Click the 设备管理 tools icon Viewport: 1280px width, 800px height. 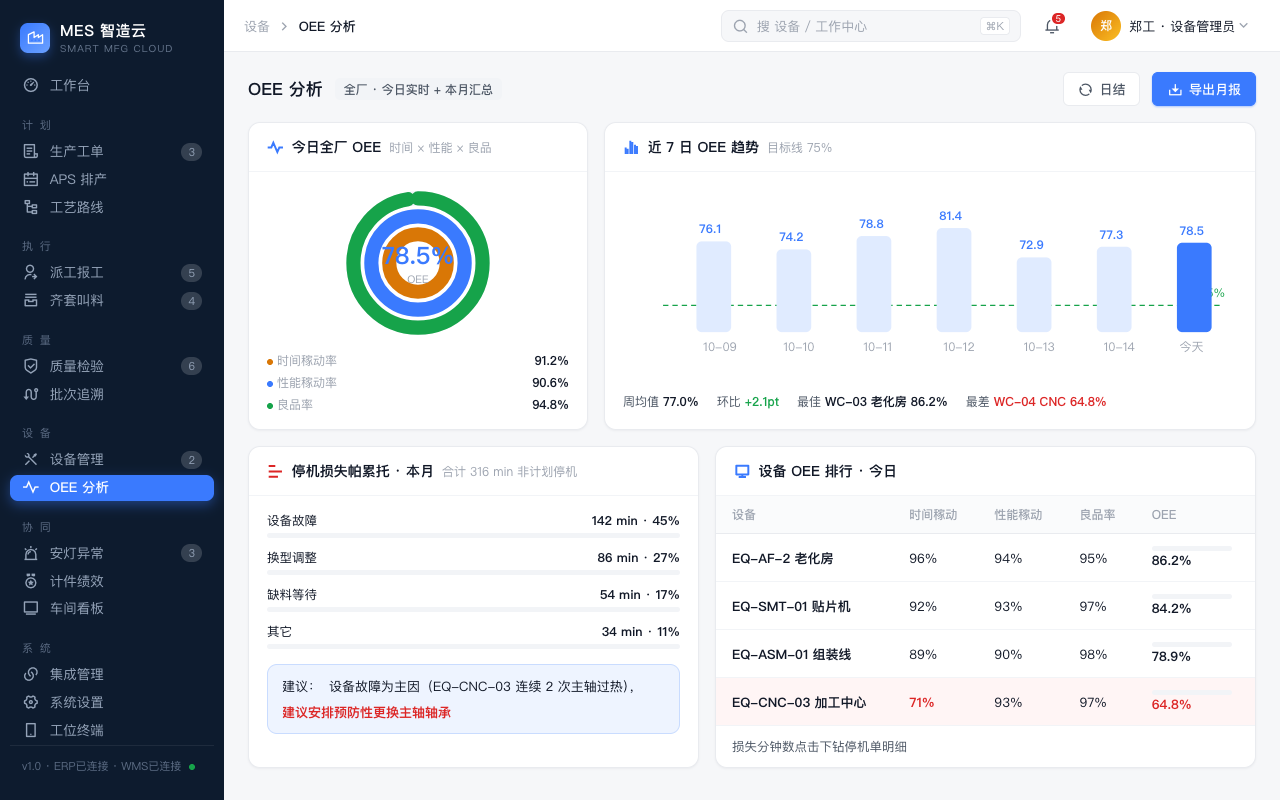pos(31,459)
